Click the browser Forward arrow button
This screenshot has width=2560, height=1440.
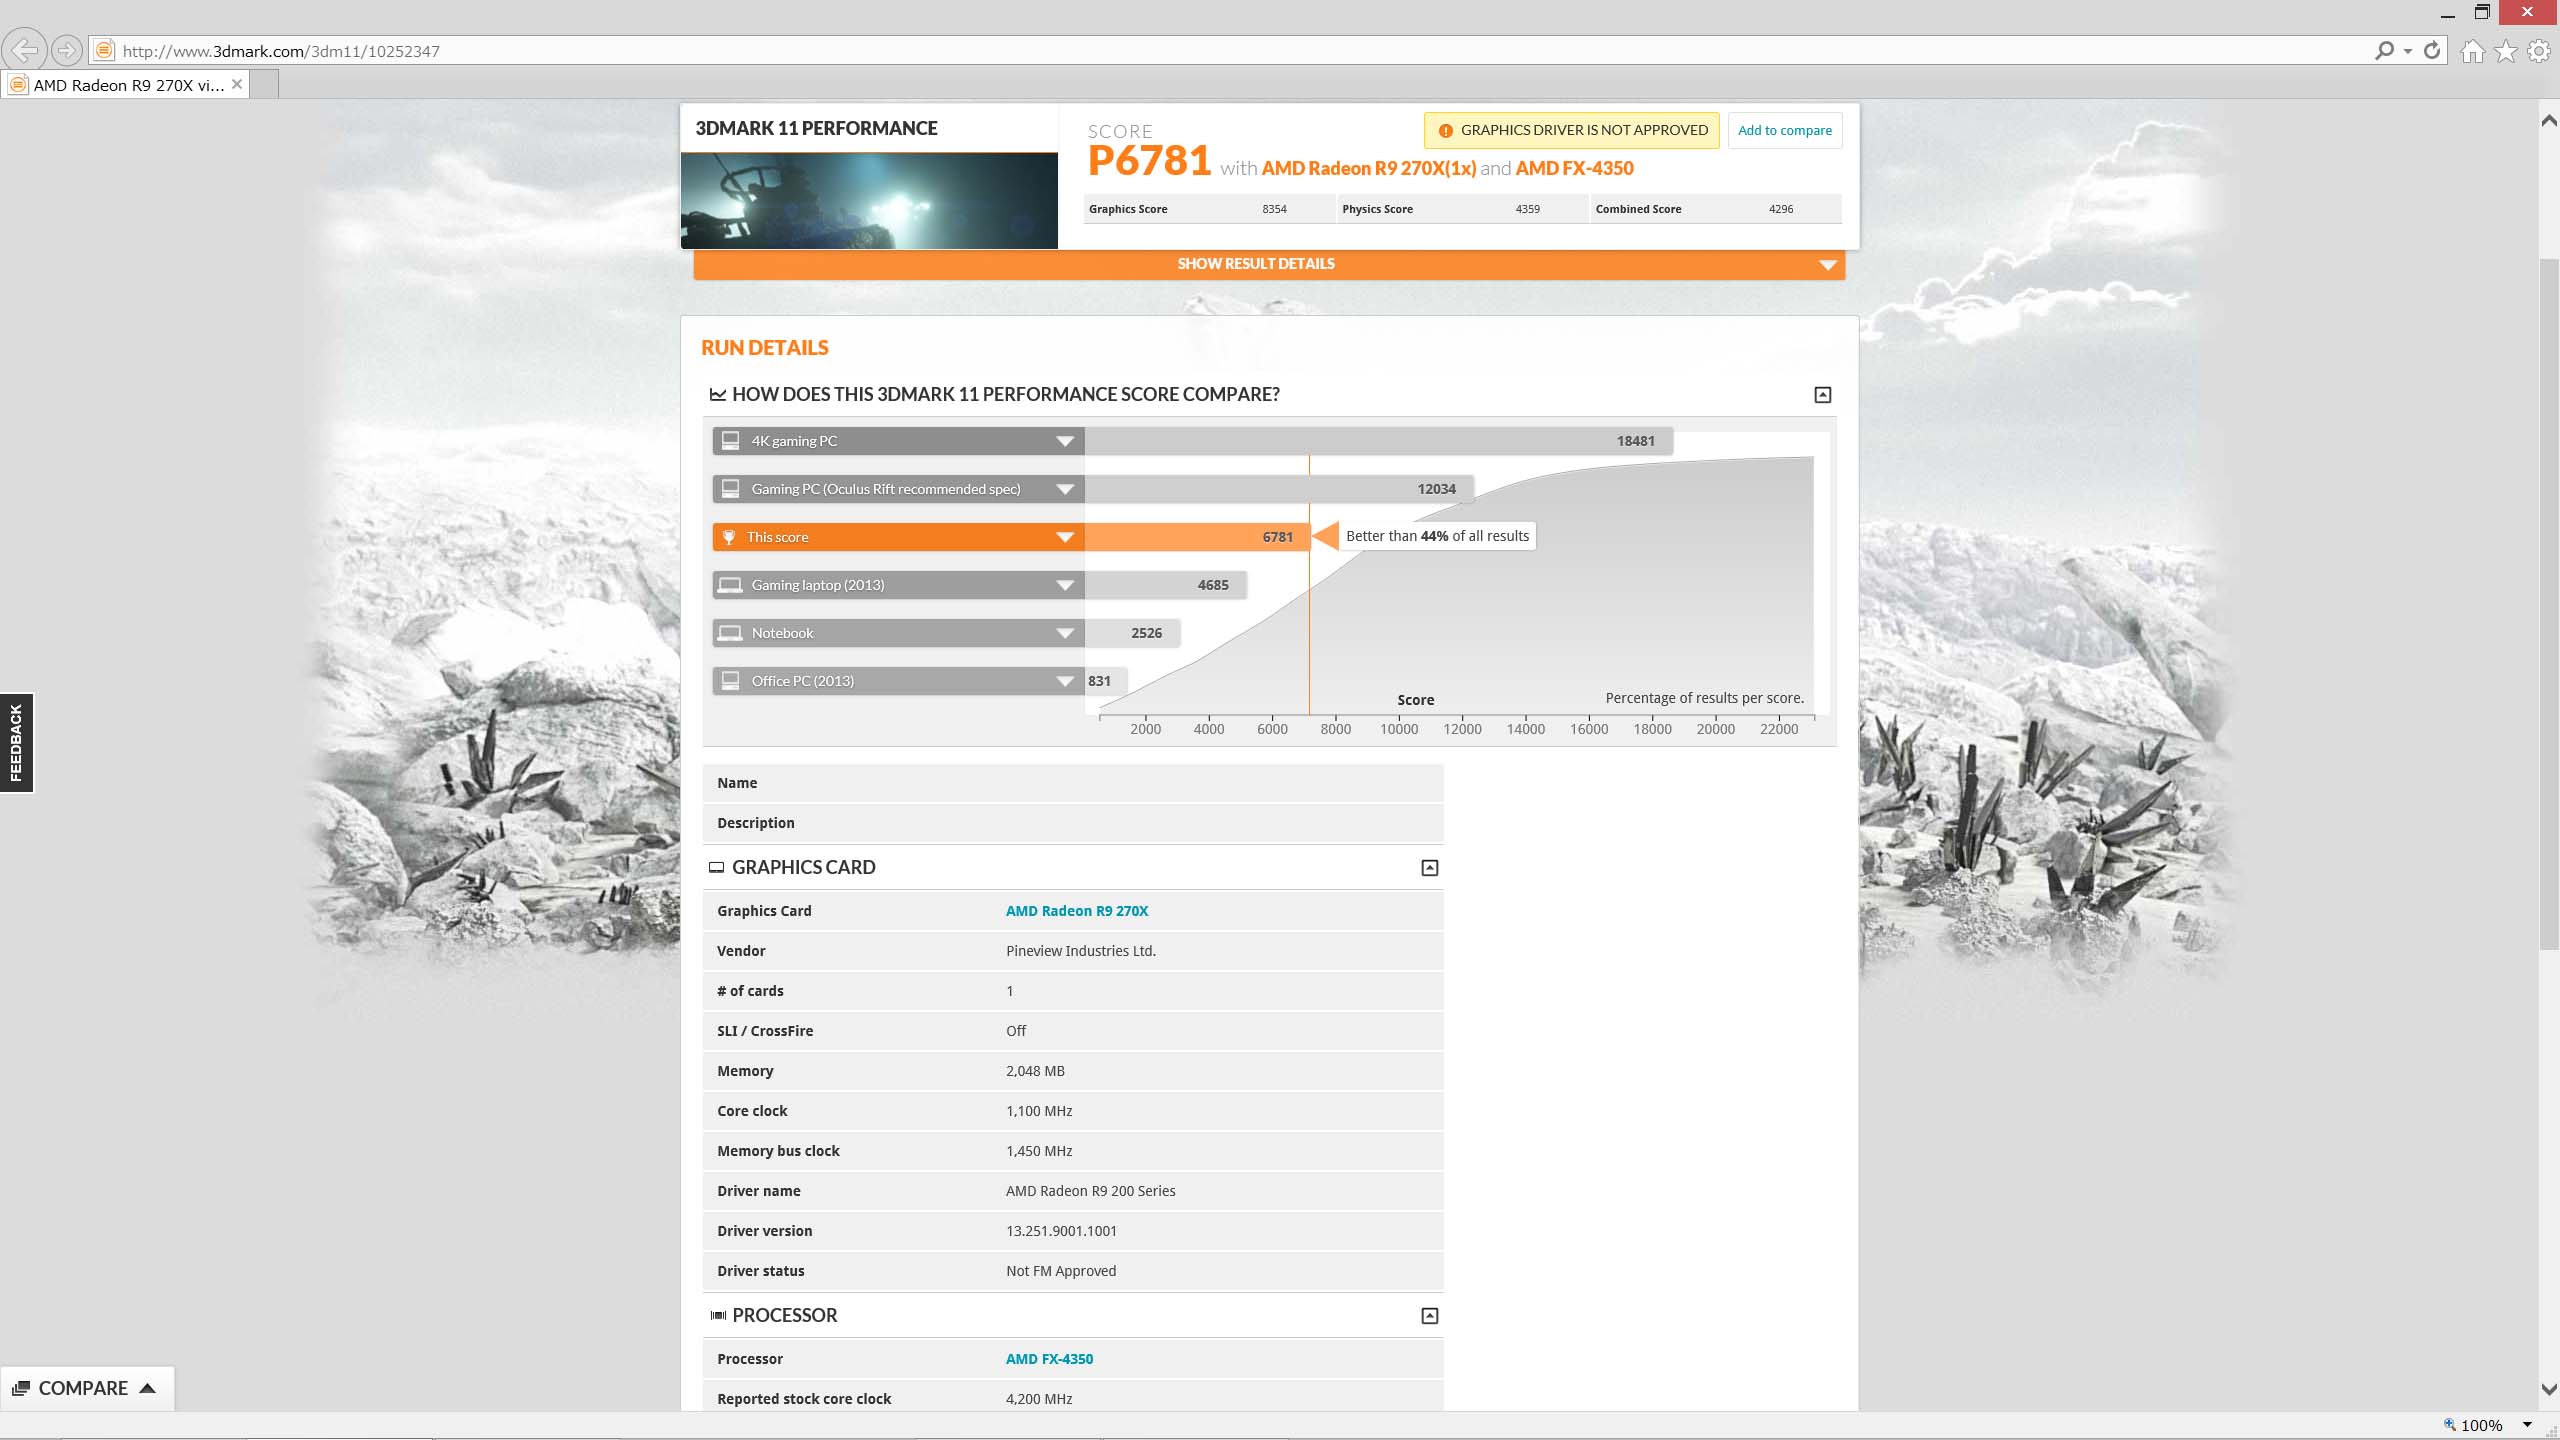coord(66,50)
